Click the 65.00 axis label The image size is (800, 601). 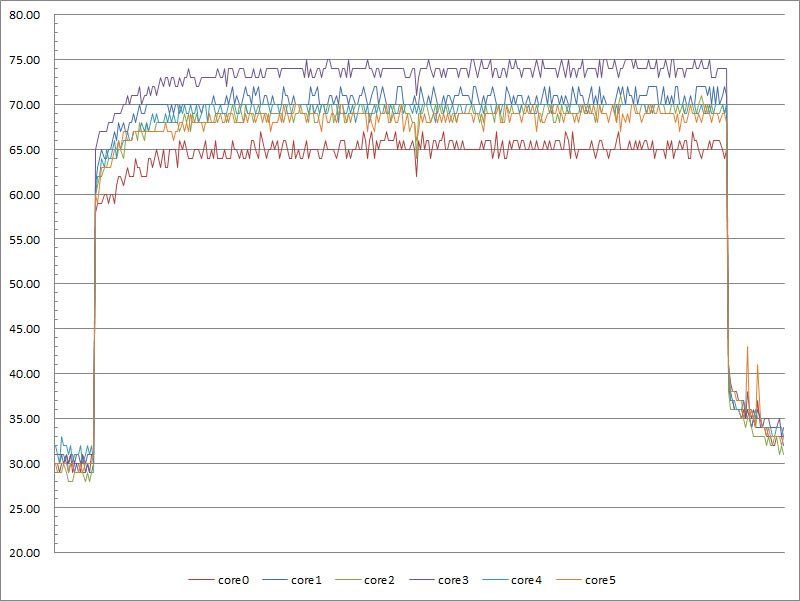24,150
